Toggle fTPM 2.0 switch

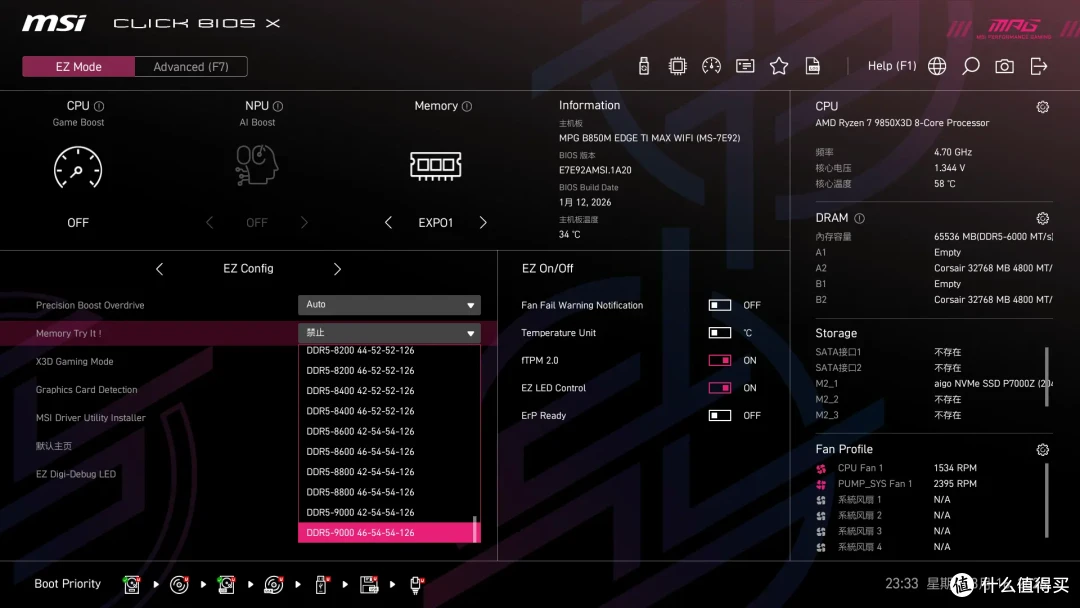point(720,360)
